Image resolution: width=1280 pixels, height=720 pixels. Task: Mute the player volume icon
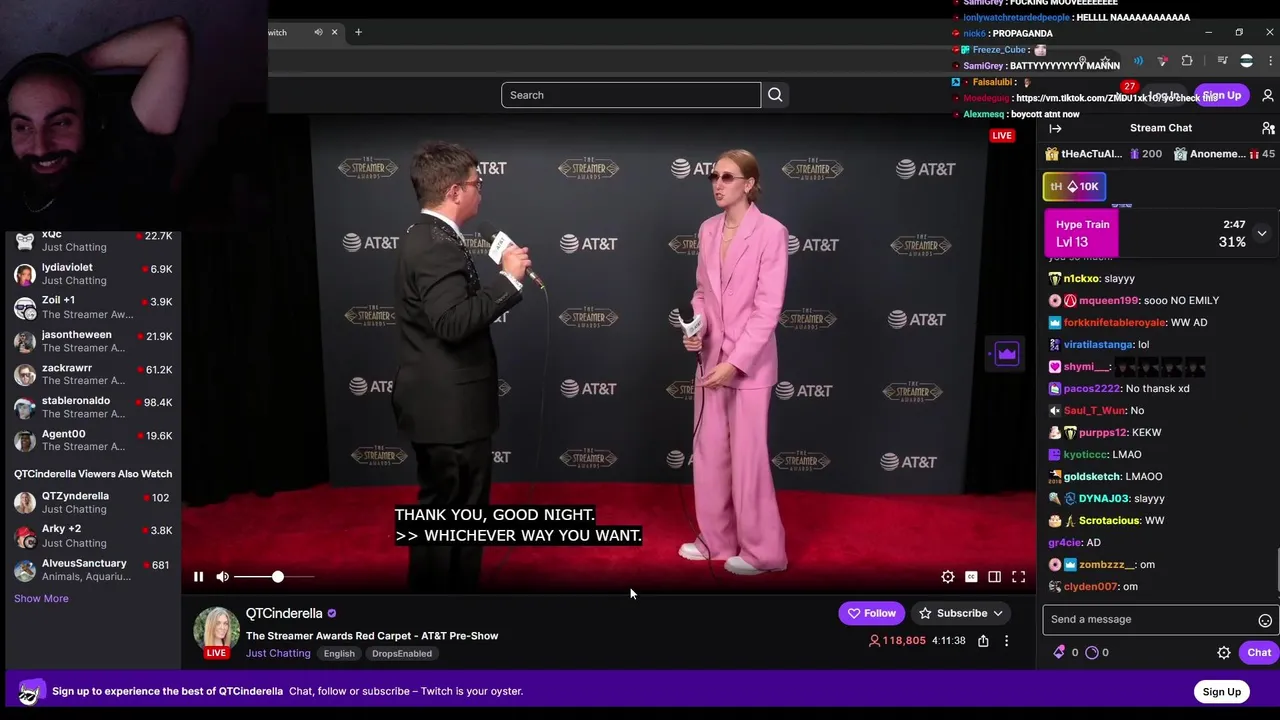coord(222,577)
